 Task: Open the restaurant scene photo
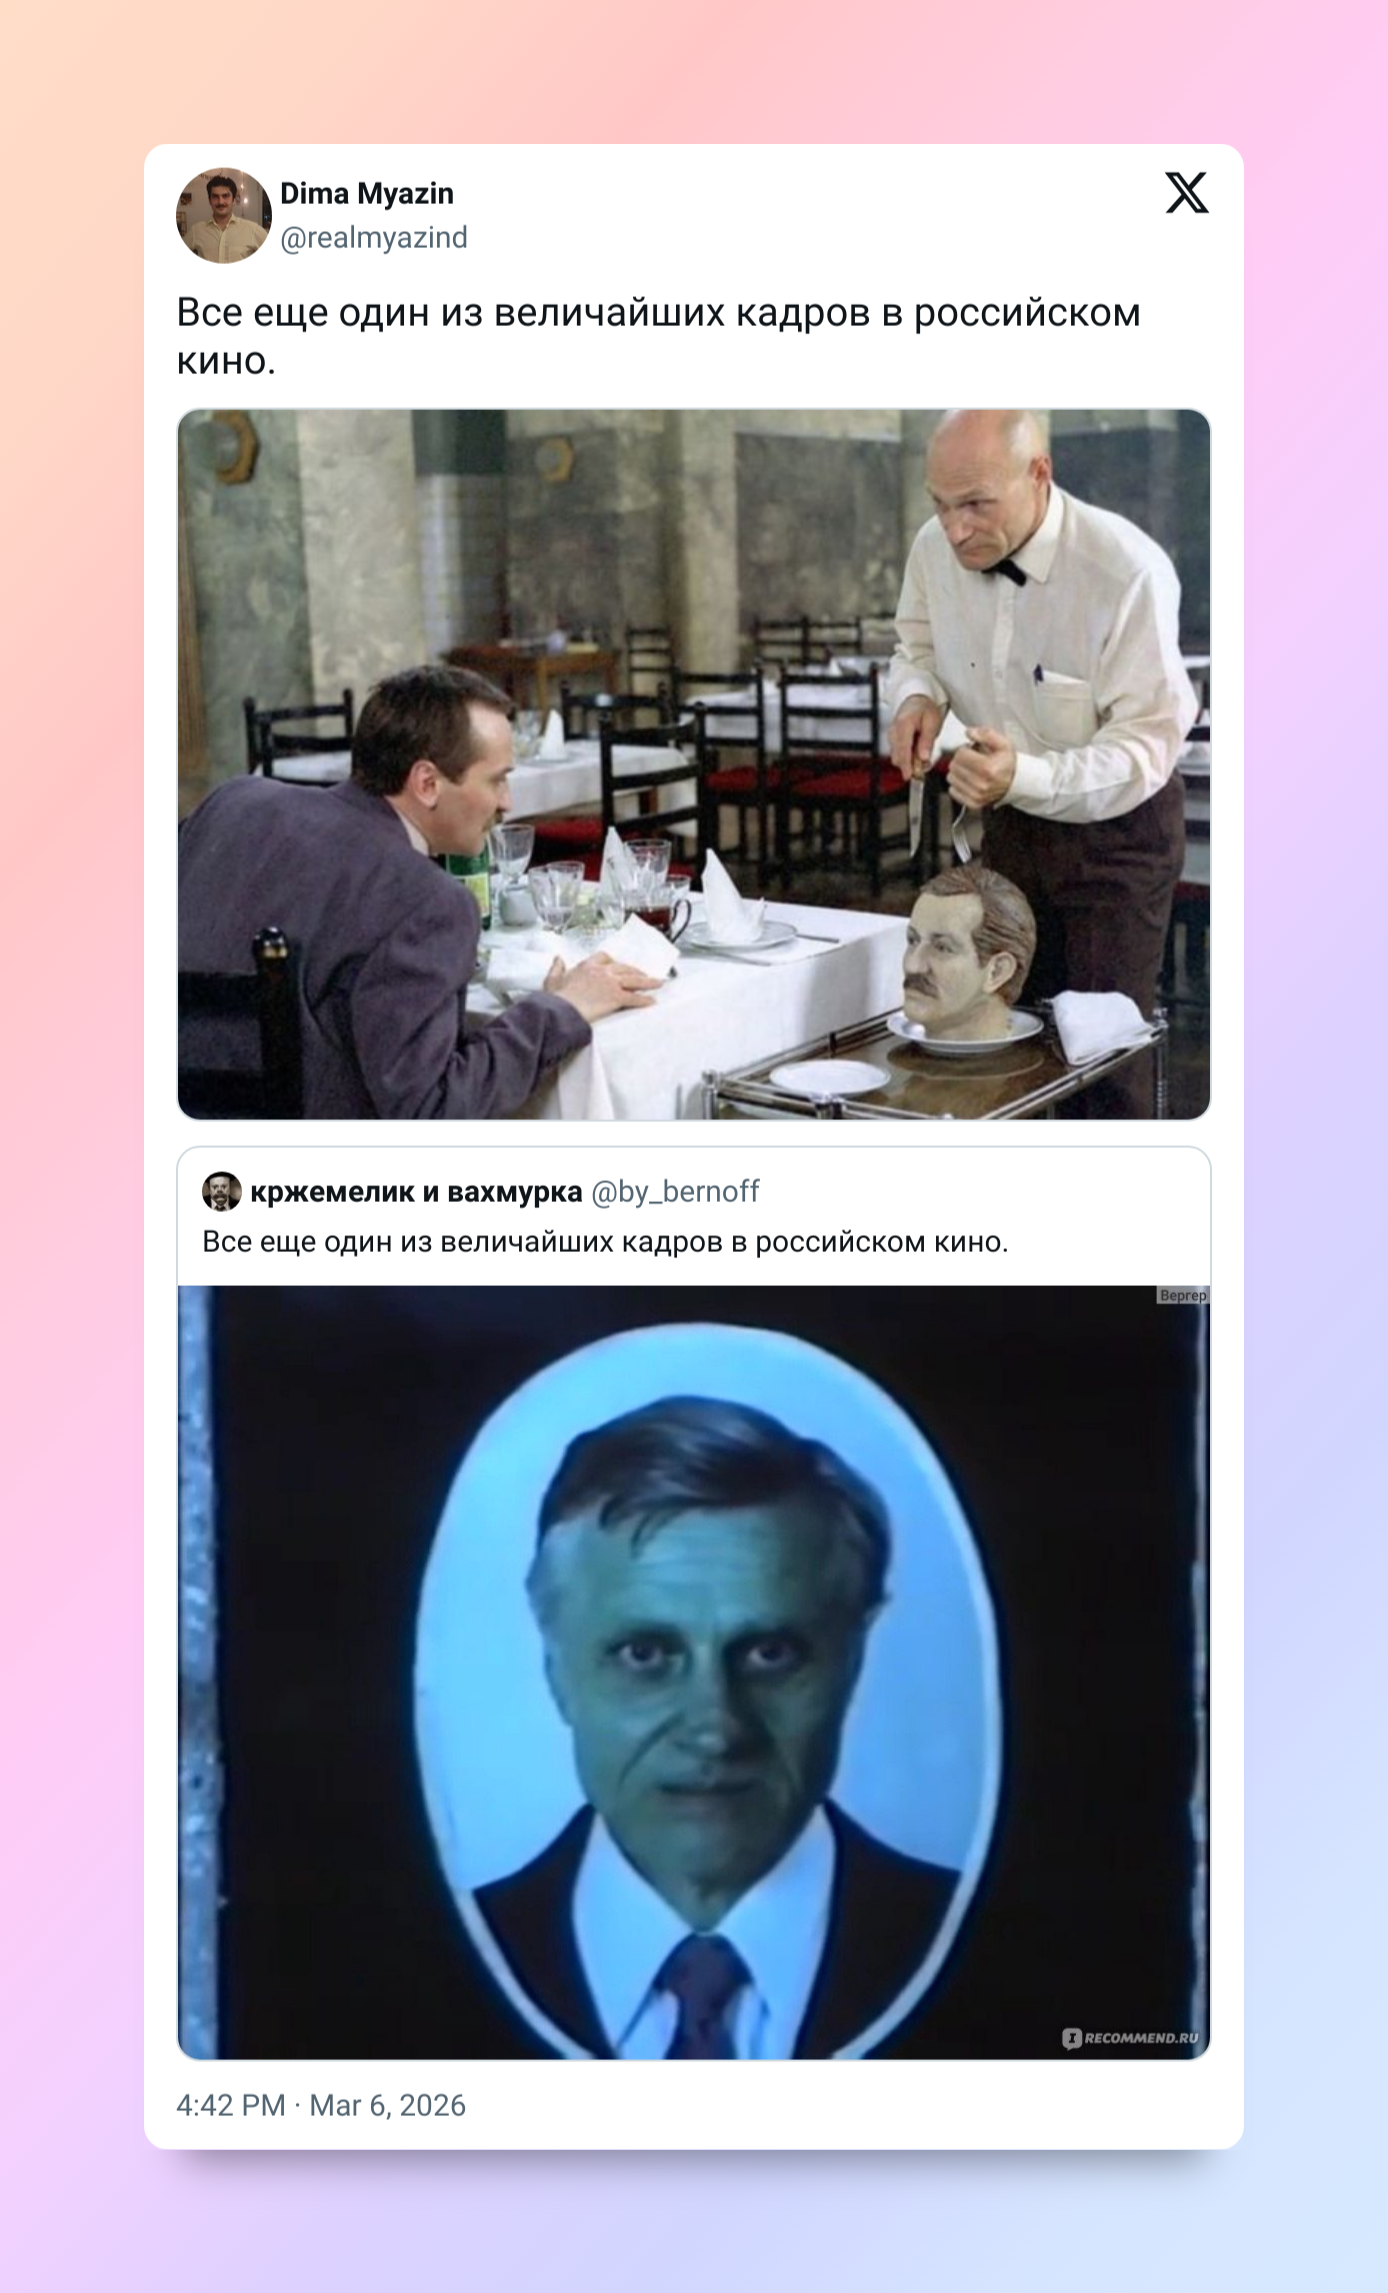pyautogui.click(x=694, y=764)
